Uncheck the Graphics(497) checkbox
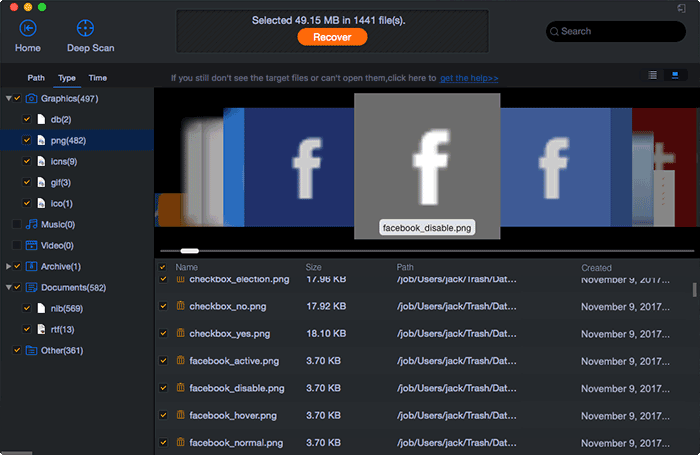 17,98
